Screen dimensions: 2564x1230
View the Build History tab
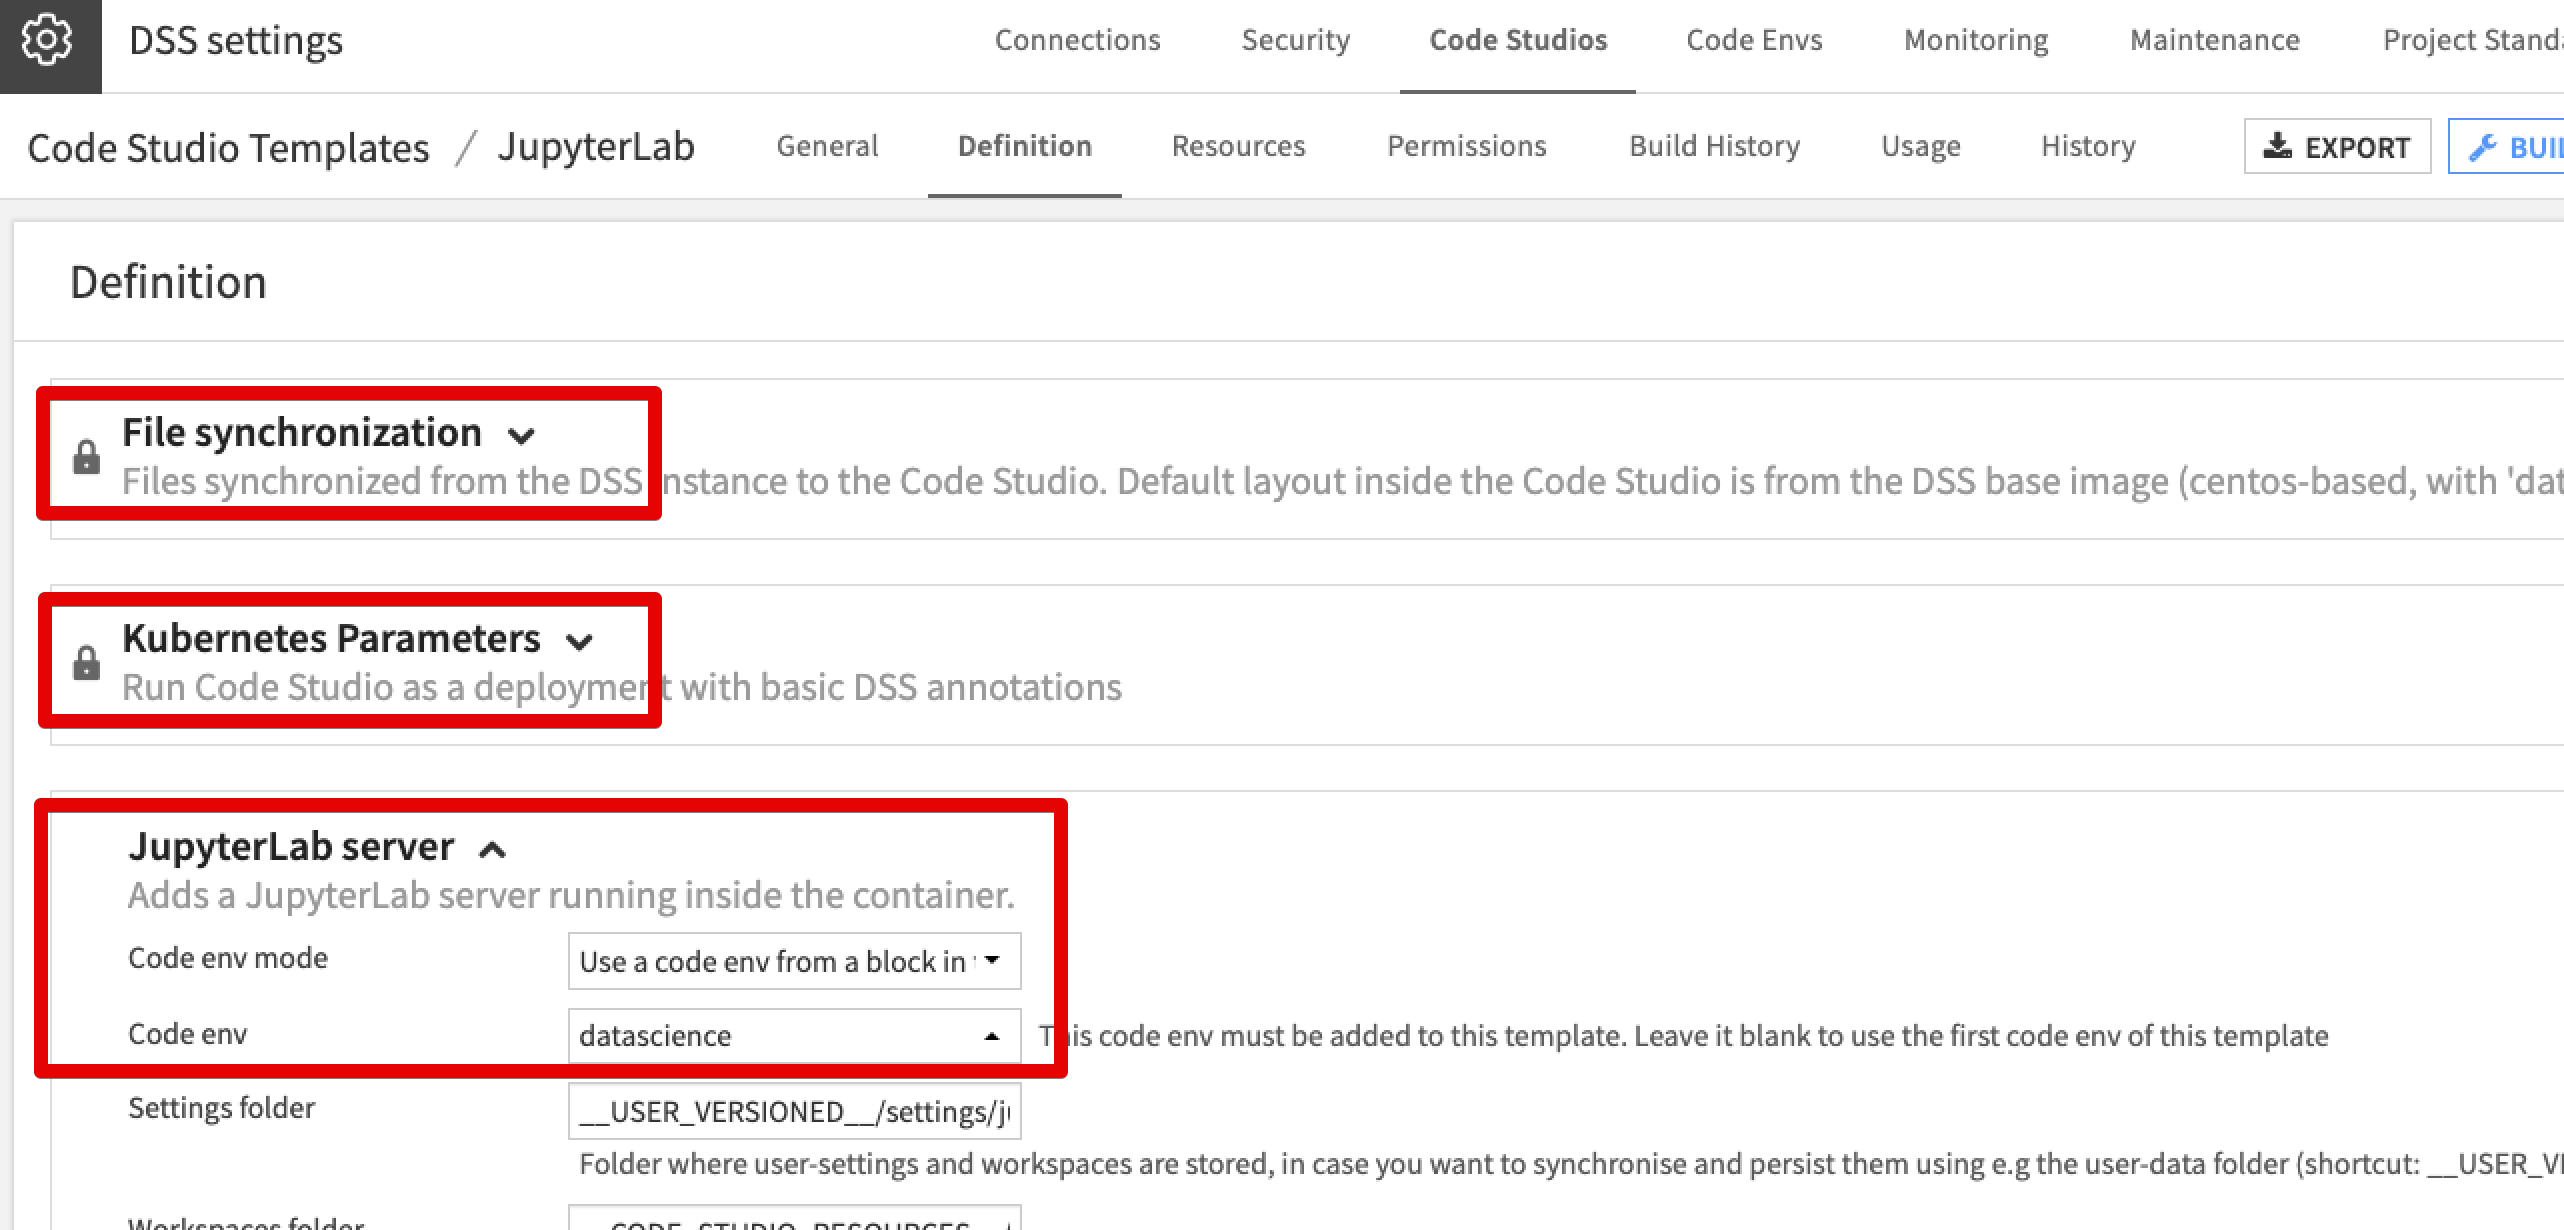[1715, 146]
